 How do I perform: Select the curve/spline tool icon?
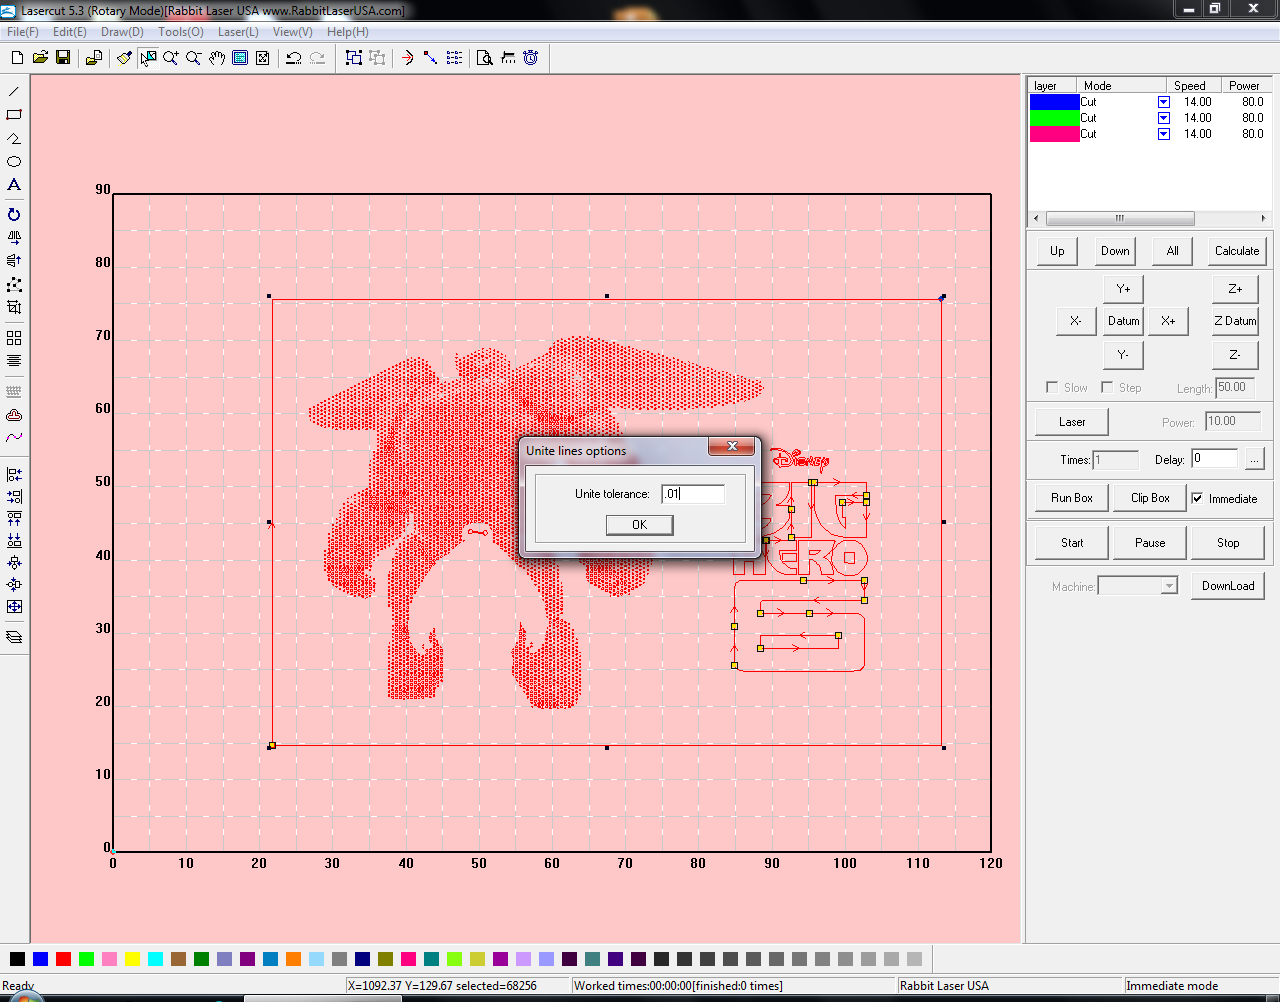point(14,437)
